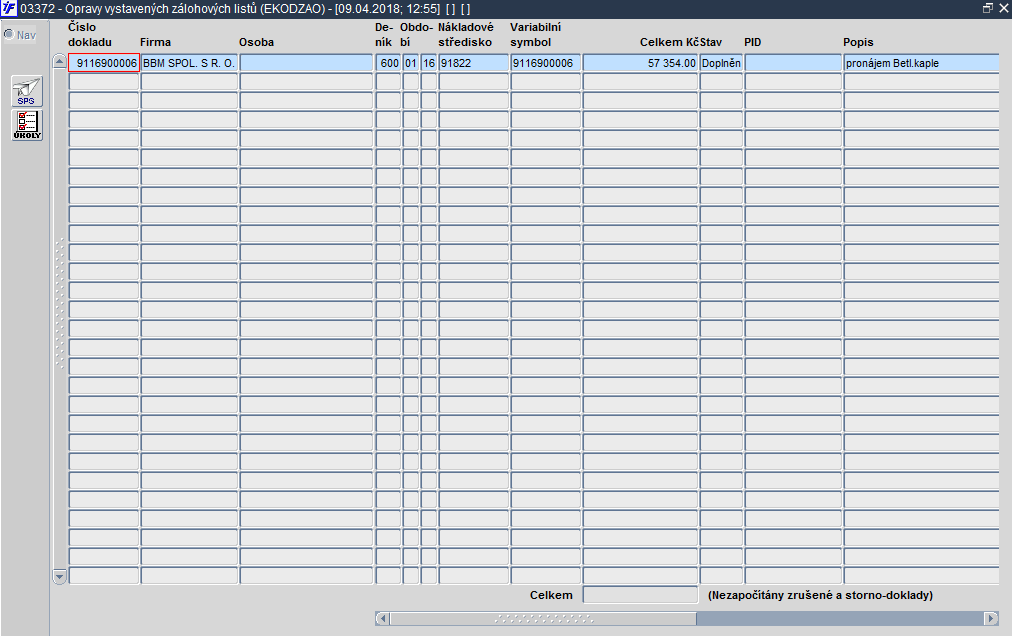Click the vertical scroll up arrow
Image resolution: width=1012 pixels, height=636 pixels.
tap(59, 62)
